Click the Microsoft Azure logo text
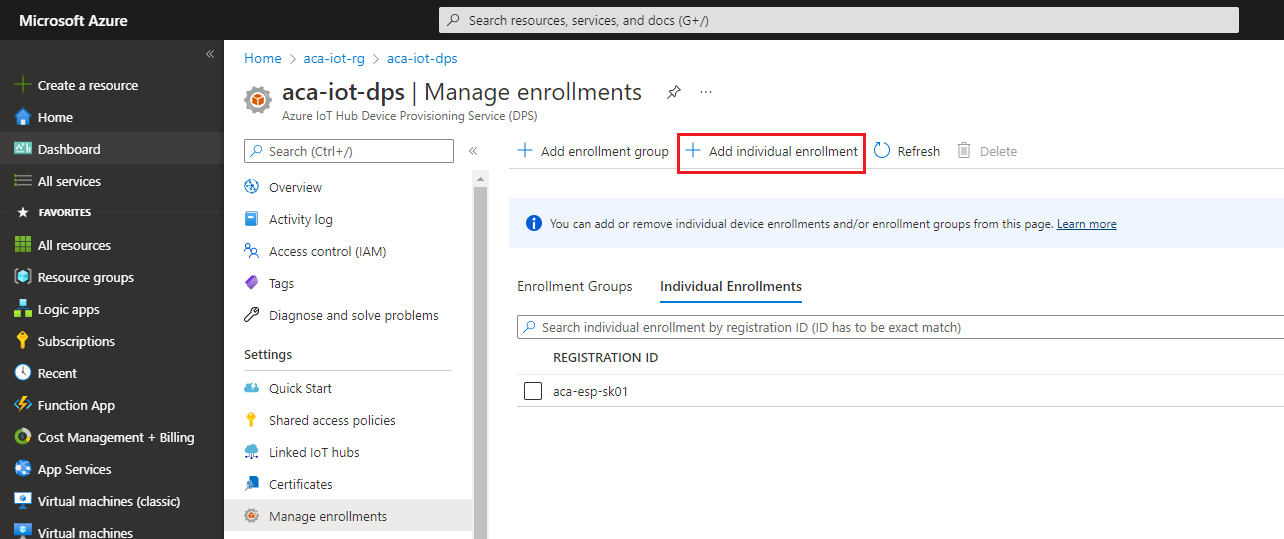Screen dimensions: 1284x539 coord(73,20)
